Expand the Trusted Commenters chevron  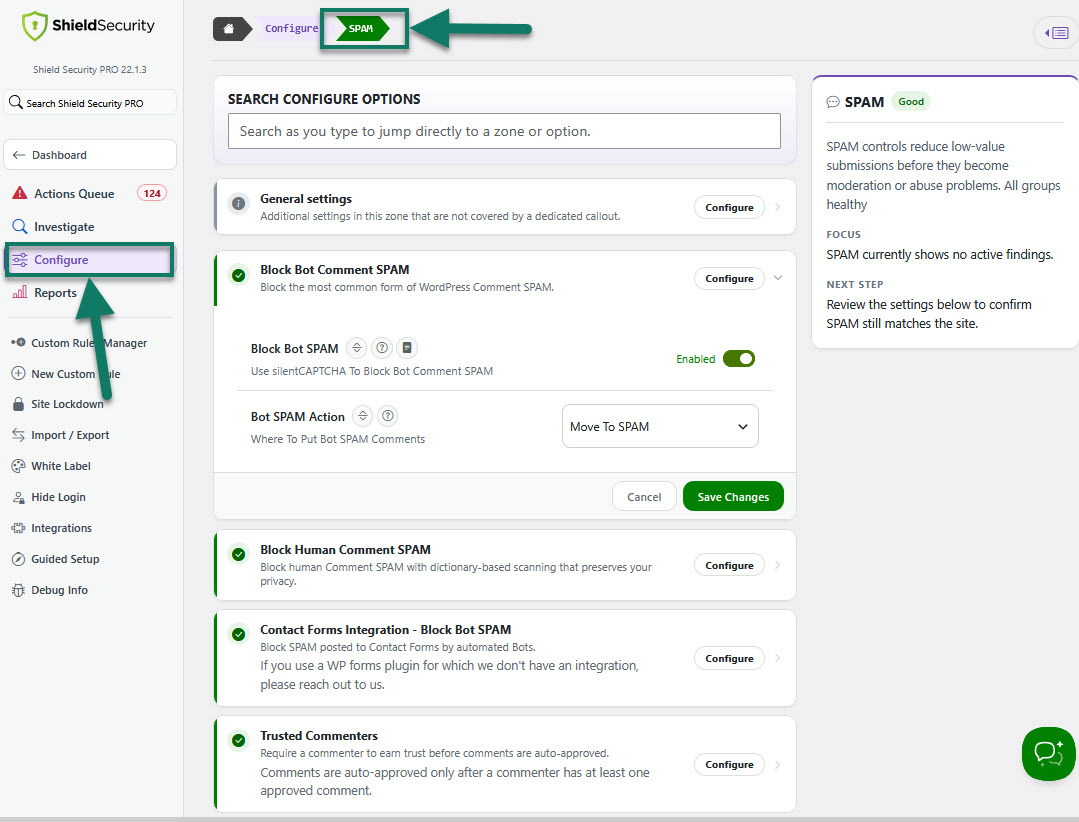pos(778,764)
